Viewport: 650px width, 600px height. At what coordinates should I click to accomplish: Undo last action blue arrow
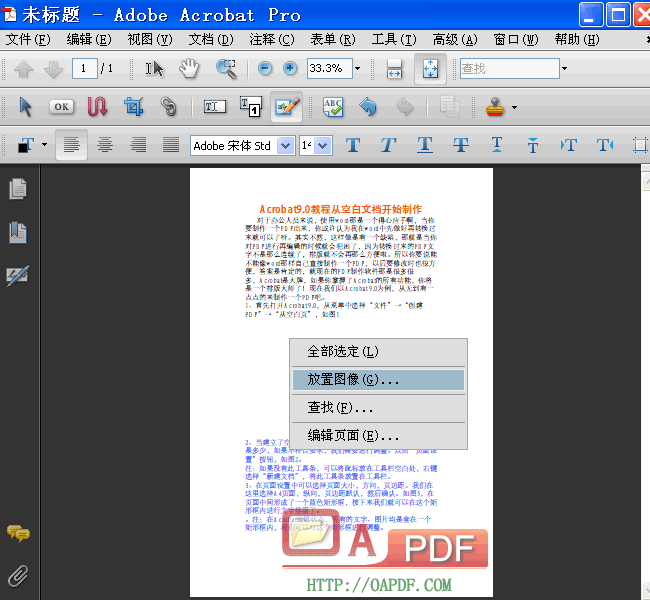368,107
